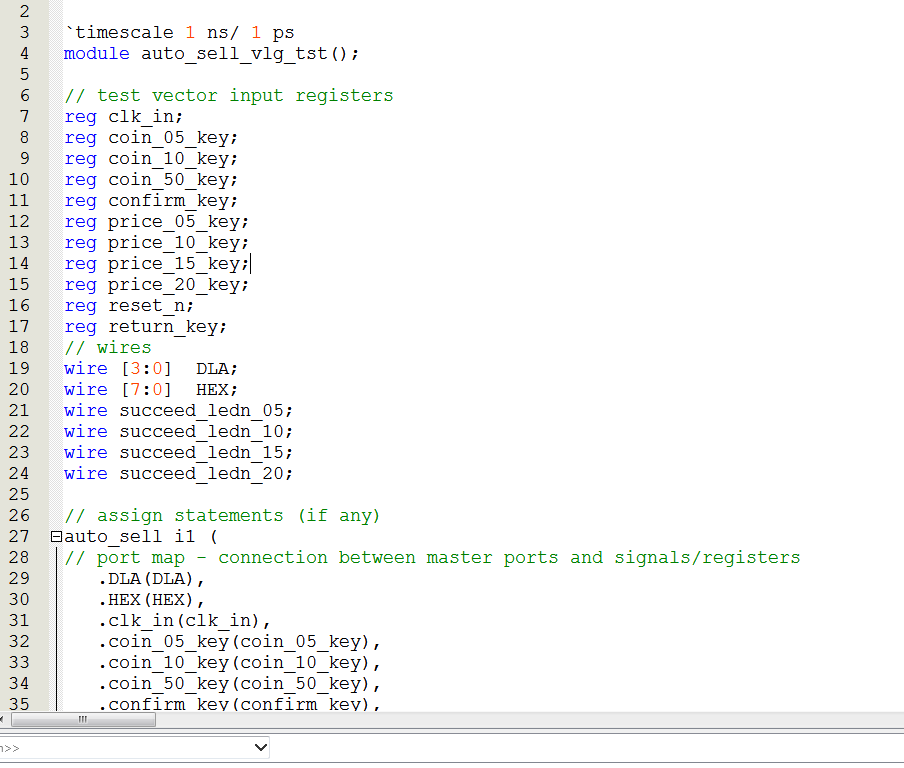The image size is (904, 768).
Task: Click 'coin_50_key;' on line 10
Action: 173,180
